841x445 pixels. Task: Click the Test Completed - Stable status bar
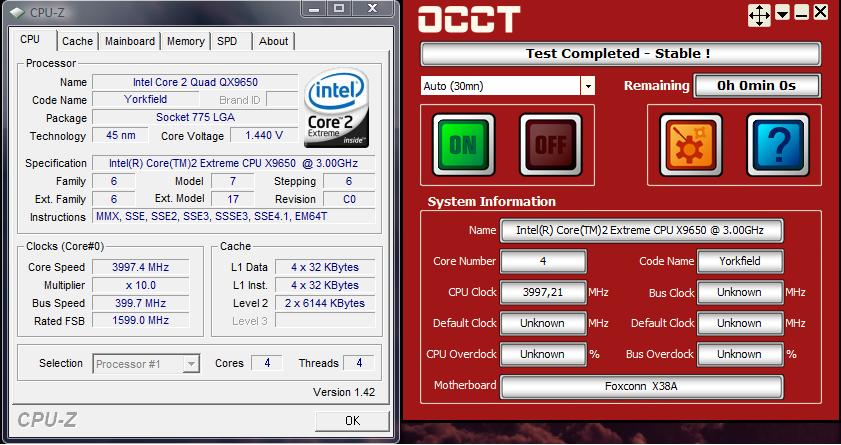point(621,54)
